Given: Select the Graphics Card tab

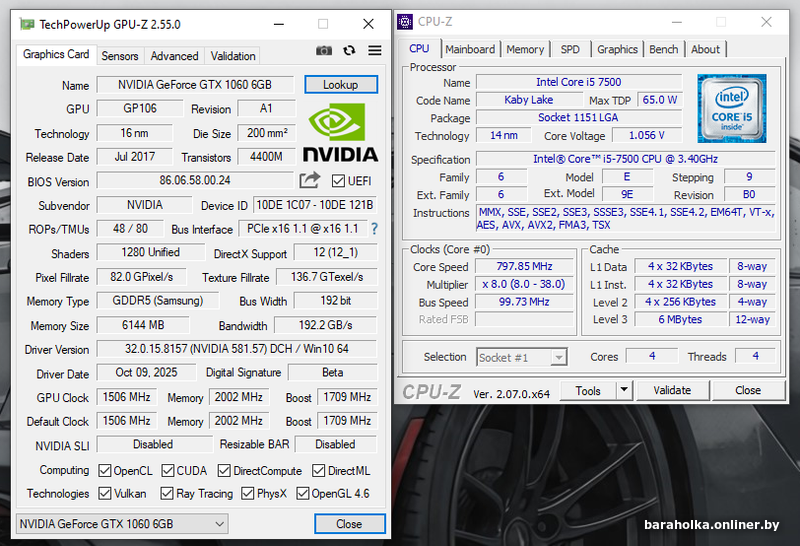Looking at the screenshot, I should coord(56,54).
